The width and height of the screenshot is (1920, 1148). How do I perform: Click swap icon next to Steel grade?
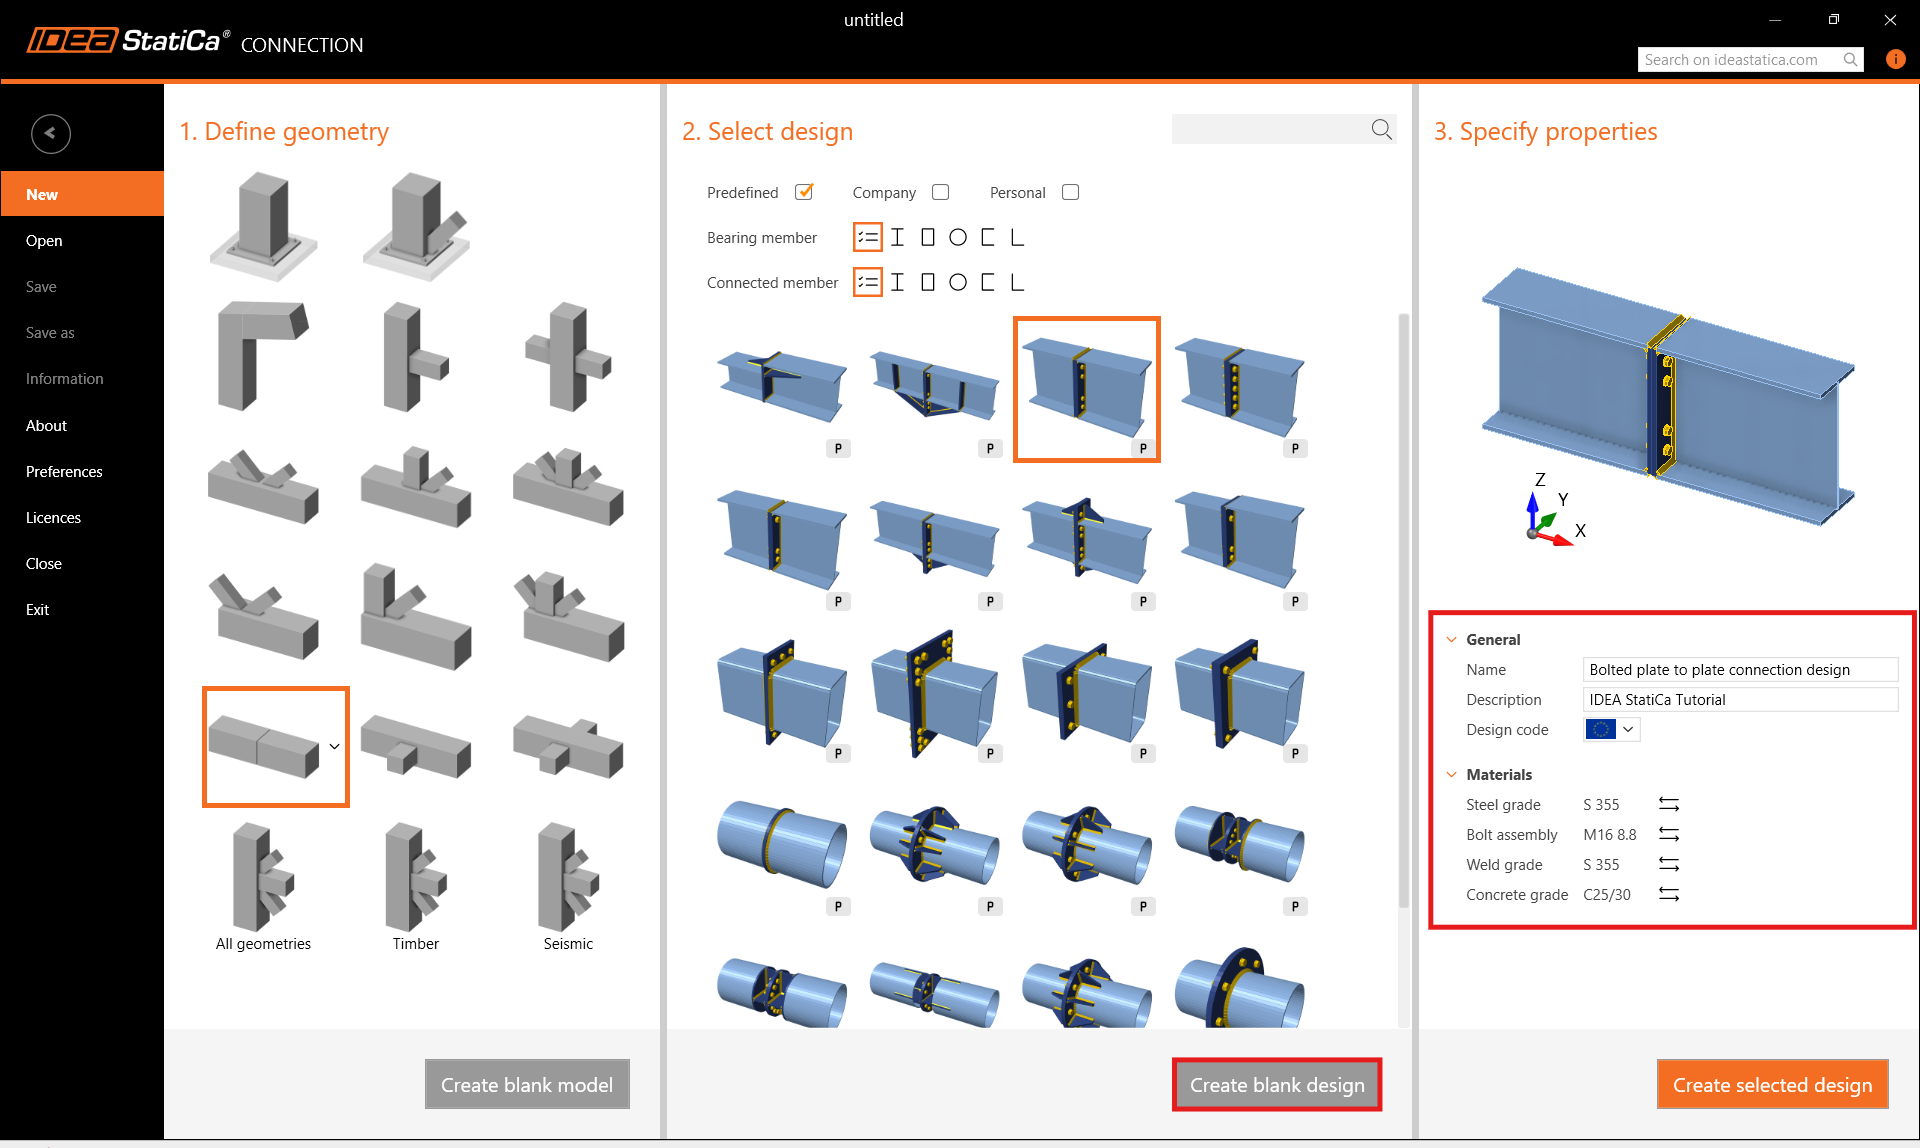[1668, 804]
